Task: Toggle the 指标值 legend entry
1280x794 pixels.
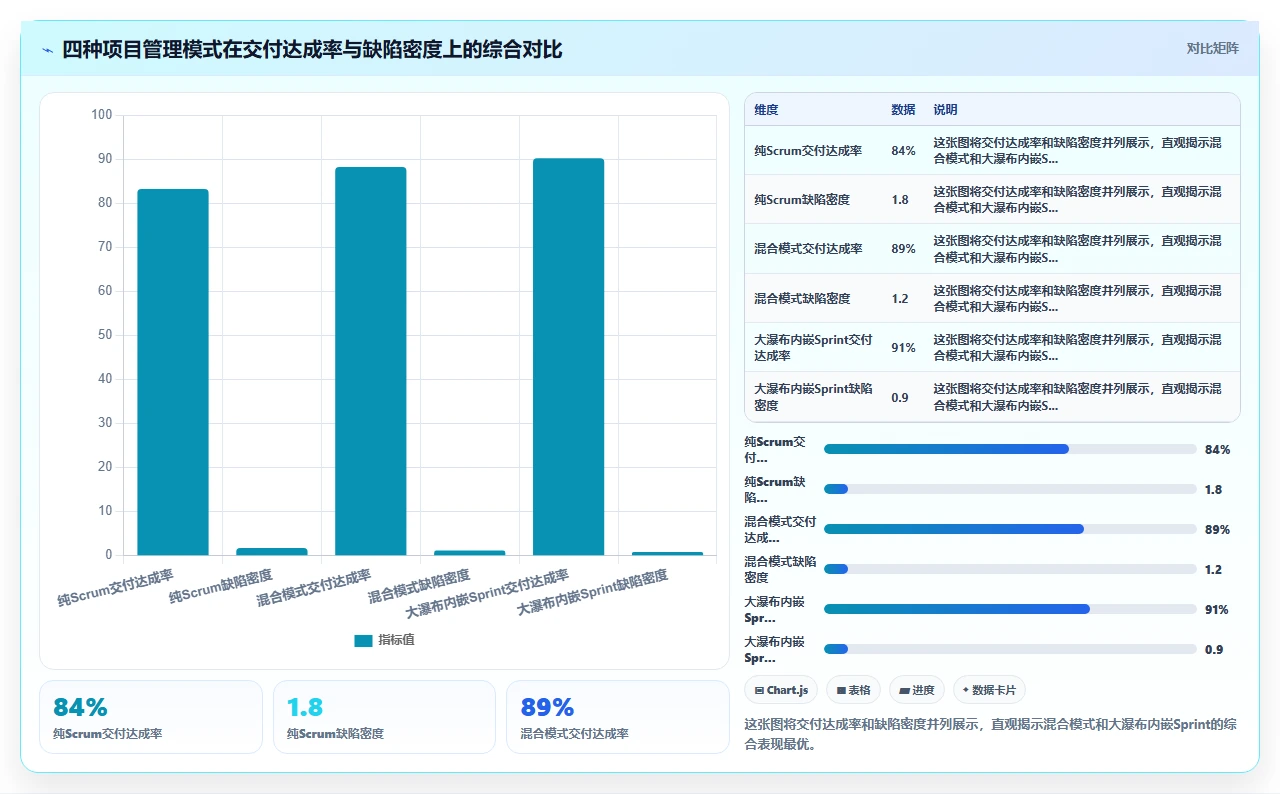Action: (x=384, y=640)
